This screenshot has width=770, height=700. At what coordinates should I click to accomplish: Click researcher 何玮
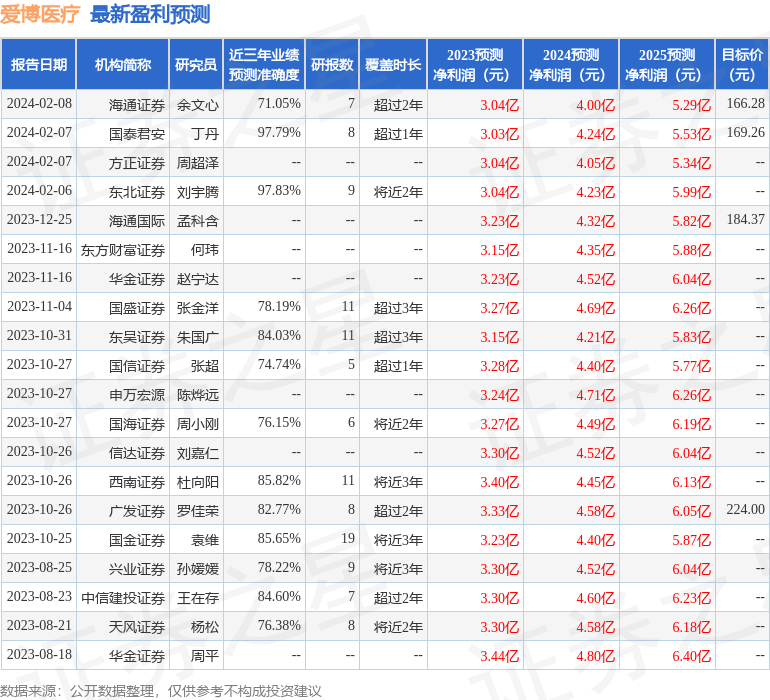(x=205, y=250)
